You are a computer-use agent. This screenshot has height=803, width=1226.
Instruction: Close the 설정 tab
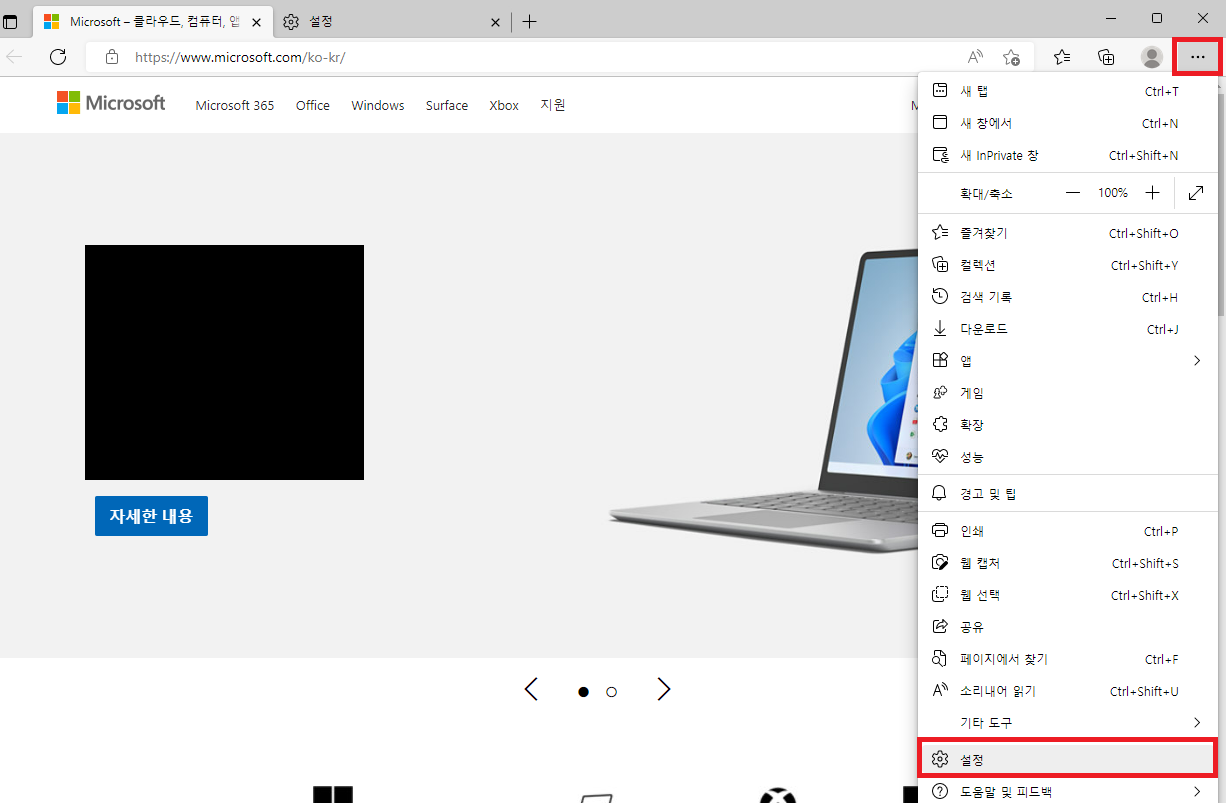click(x=494, y=22)
